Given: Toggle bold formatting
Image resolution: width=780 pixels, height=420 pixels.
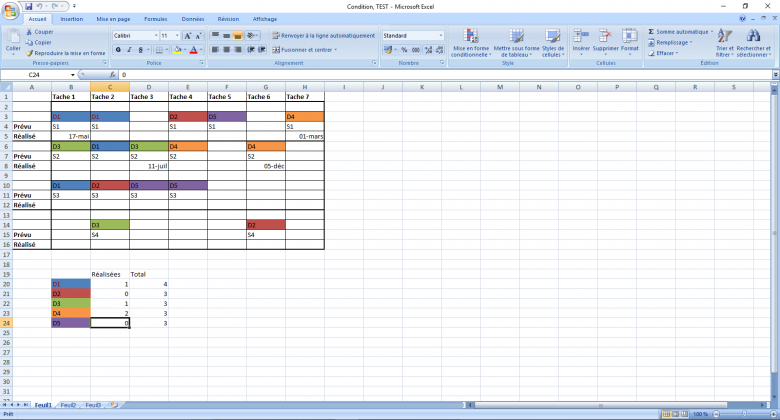Looking at the screenshot, I should coord(116,49).
